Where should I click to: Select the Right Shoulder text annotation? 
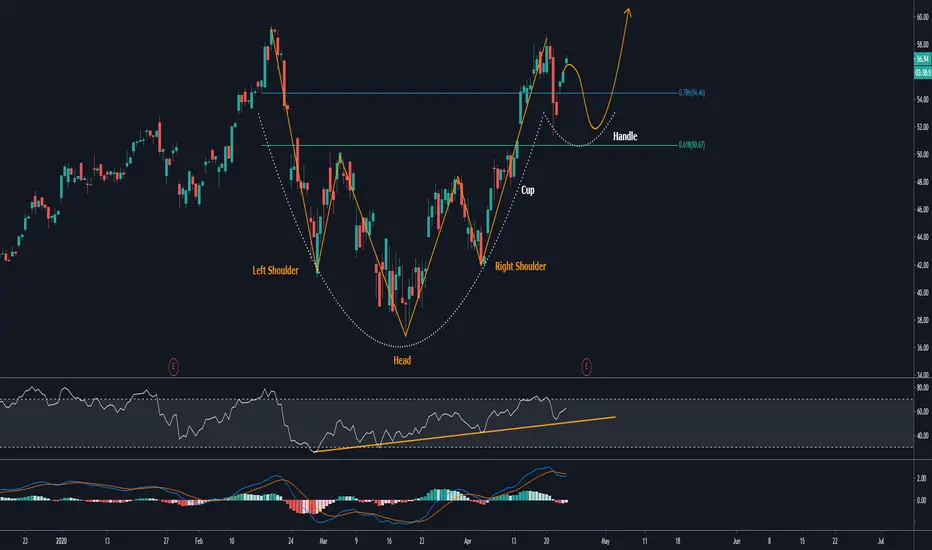coord(520,266)
